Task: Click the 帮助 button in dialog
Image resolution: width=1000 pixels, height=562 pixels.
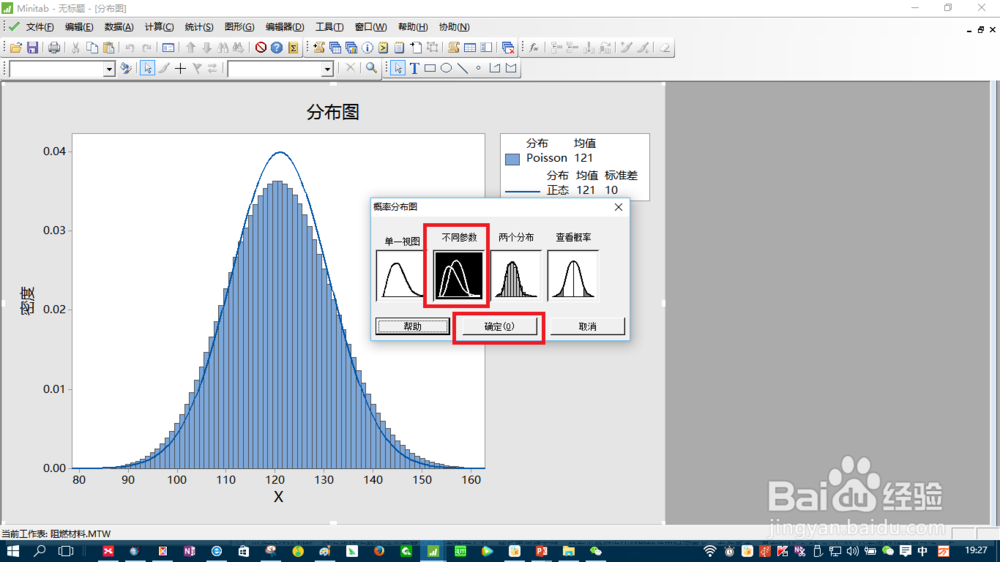Action: click(x=412, y=327)
